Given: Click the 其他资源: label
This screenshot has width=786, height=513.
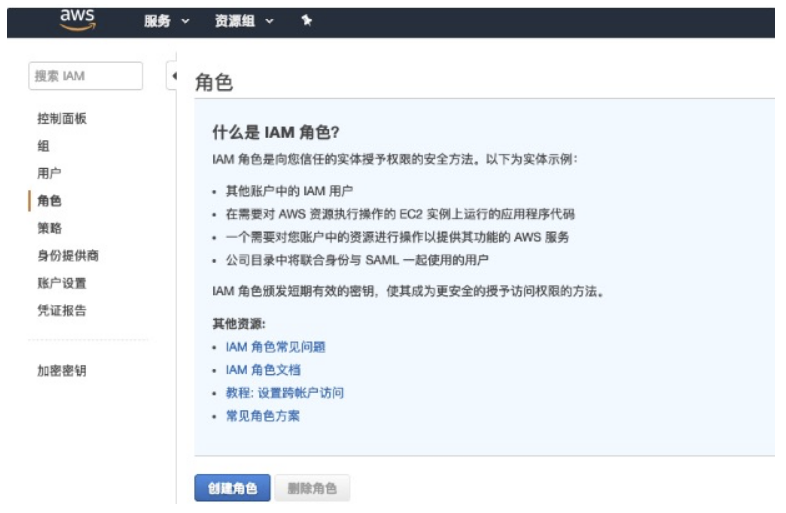Looking at the screenshot, I should [x=239, y=324].
